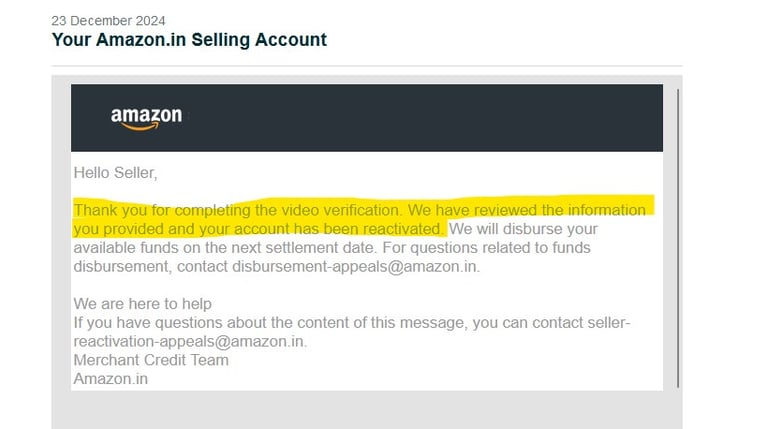Click the grey area below the email body
This screenshot has height=429, width=768.
(366, 408)
